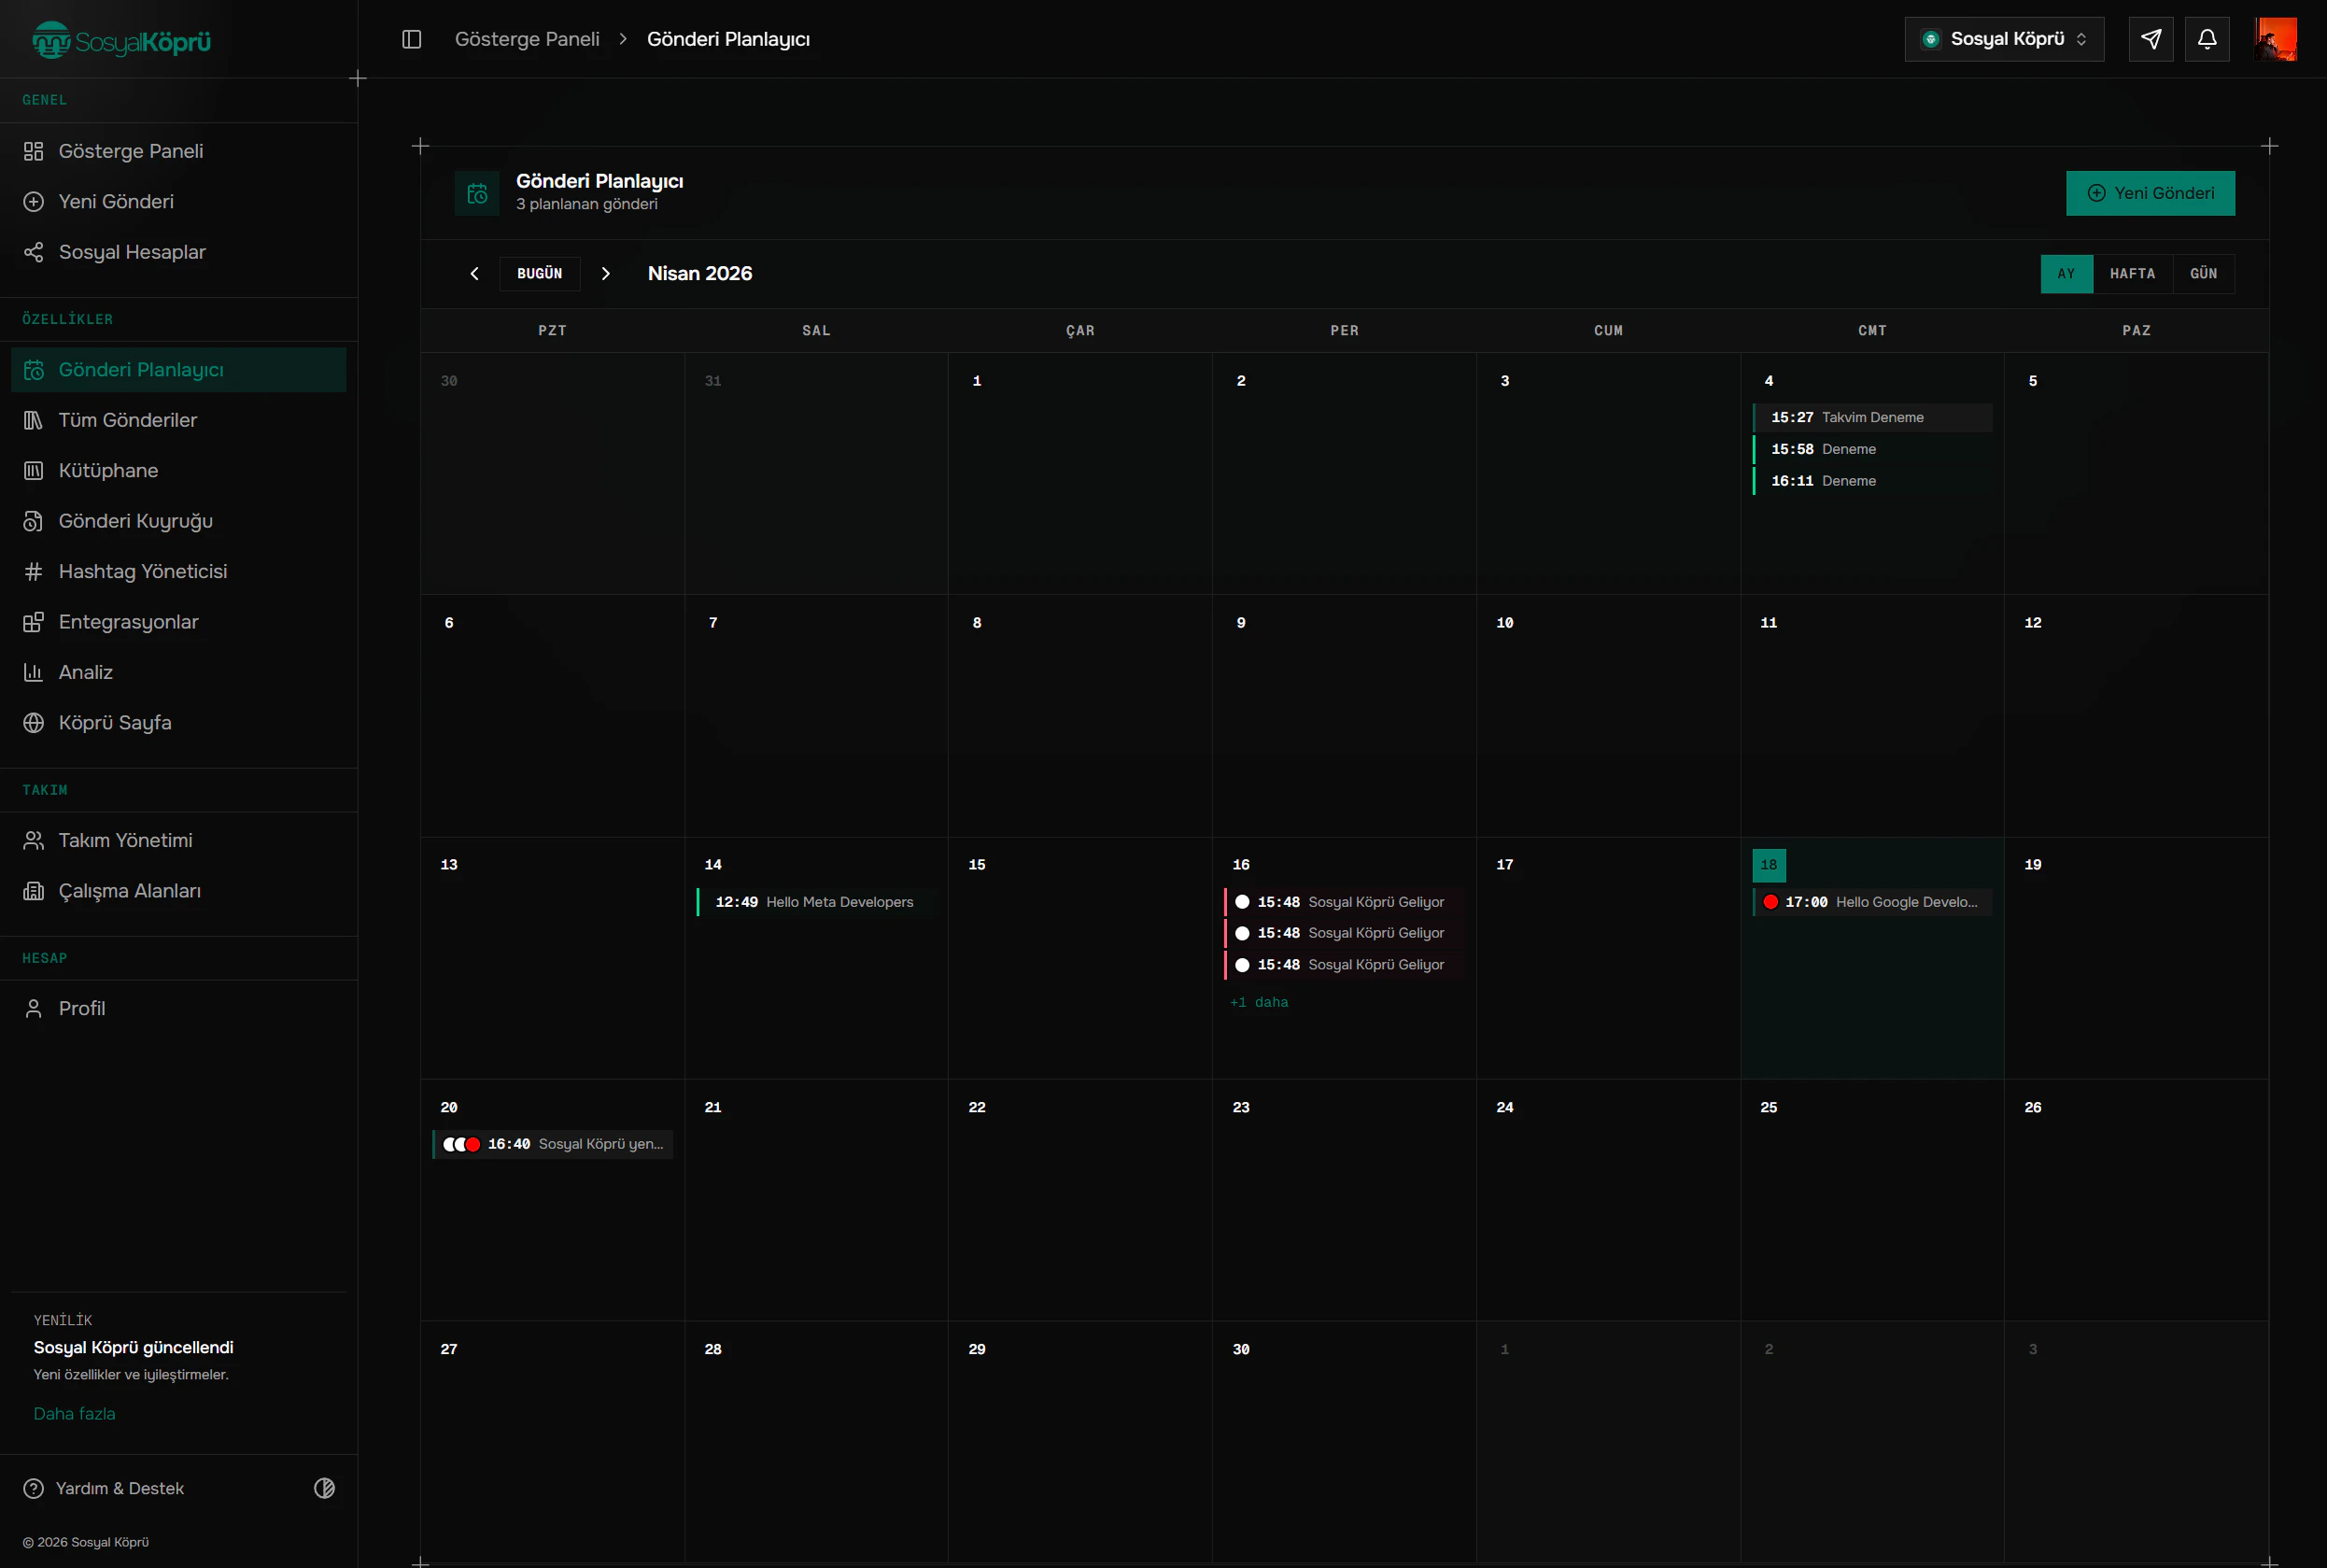Open the paper plane send icon
This screenshot has height=1568, width=2327.
pyautogui.click(x=2151, y=39)
